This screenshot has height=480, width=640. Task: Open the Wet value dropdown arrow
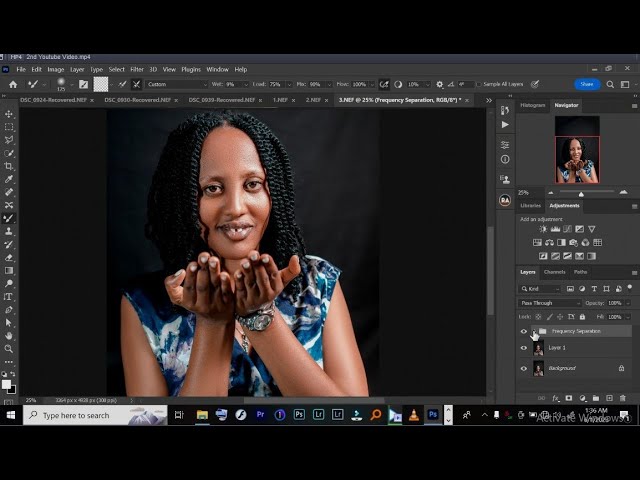(246, 84)
